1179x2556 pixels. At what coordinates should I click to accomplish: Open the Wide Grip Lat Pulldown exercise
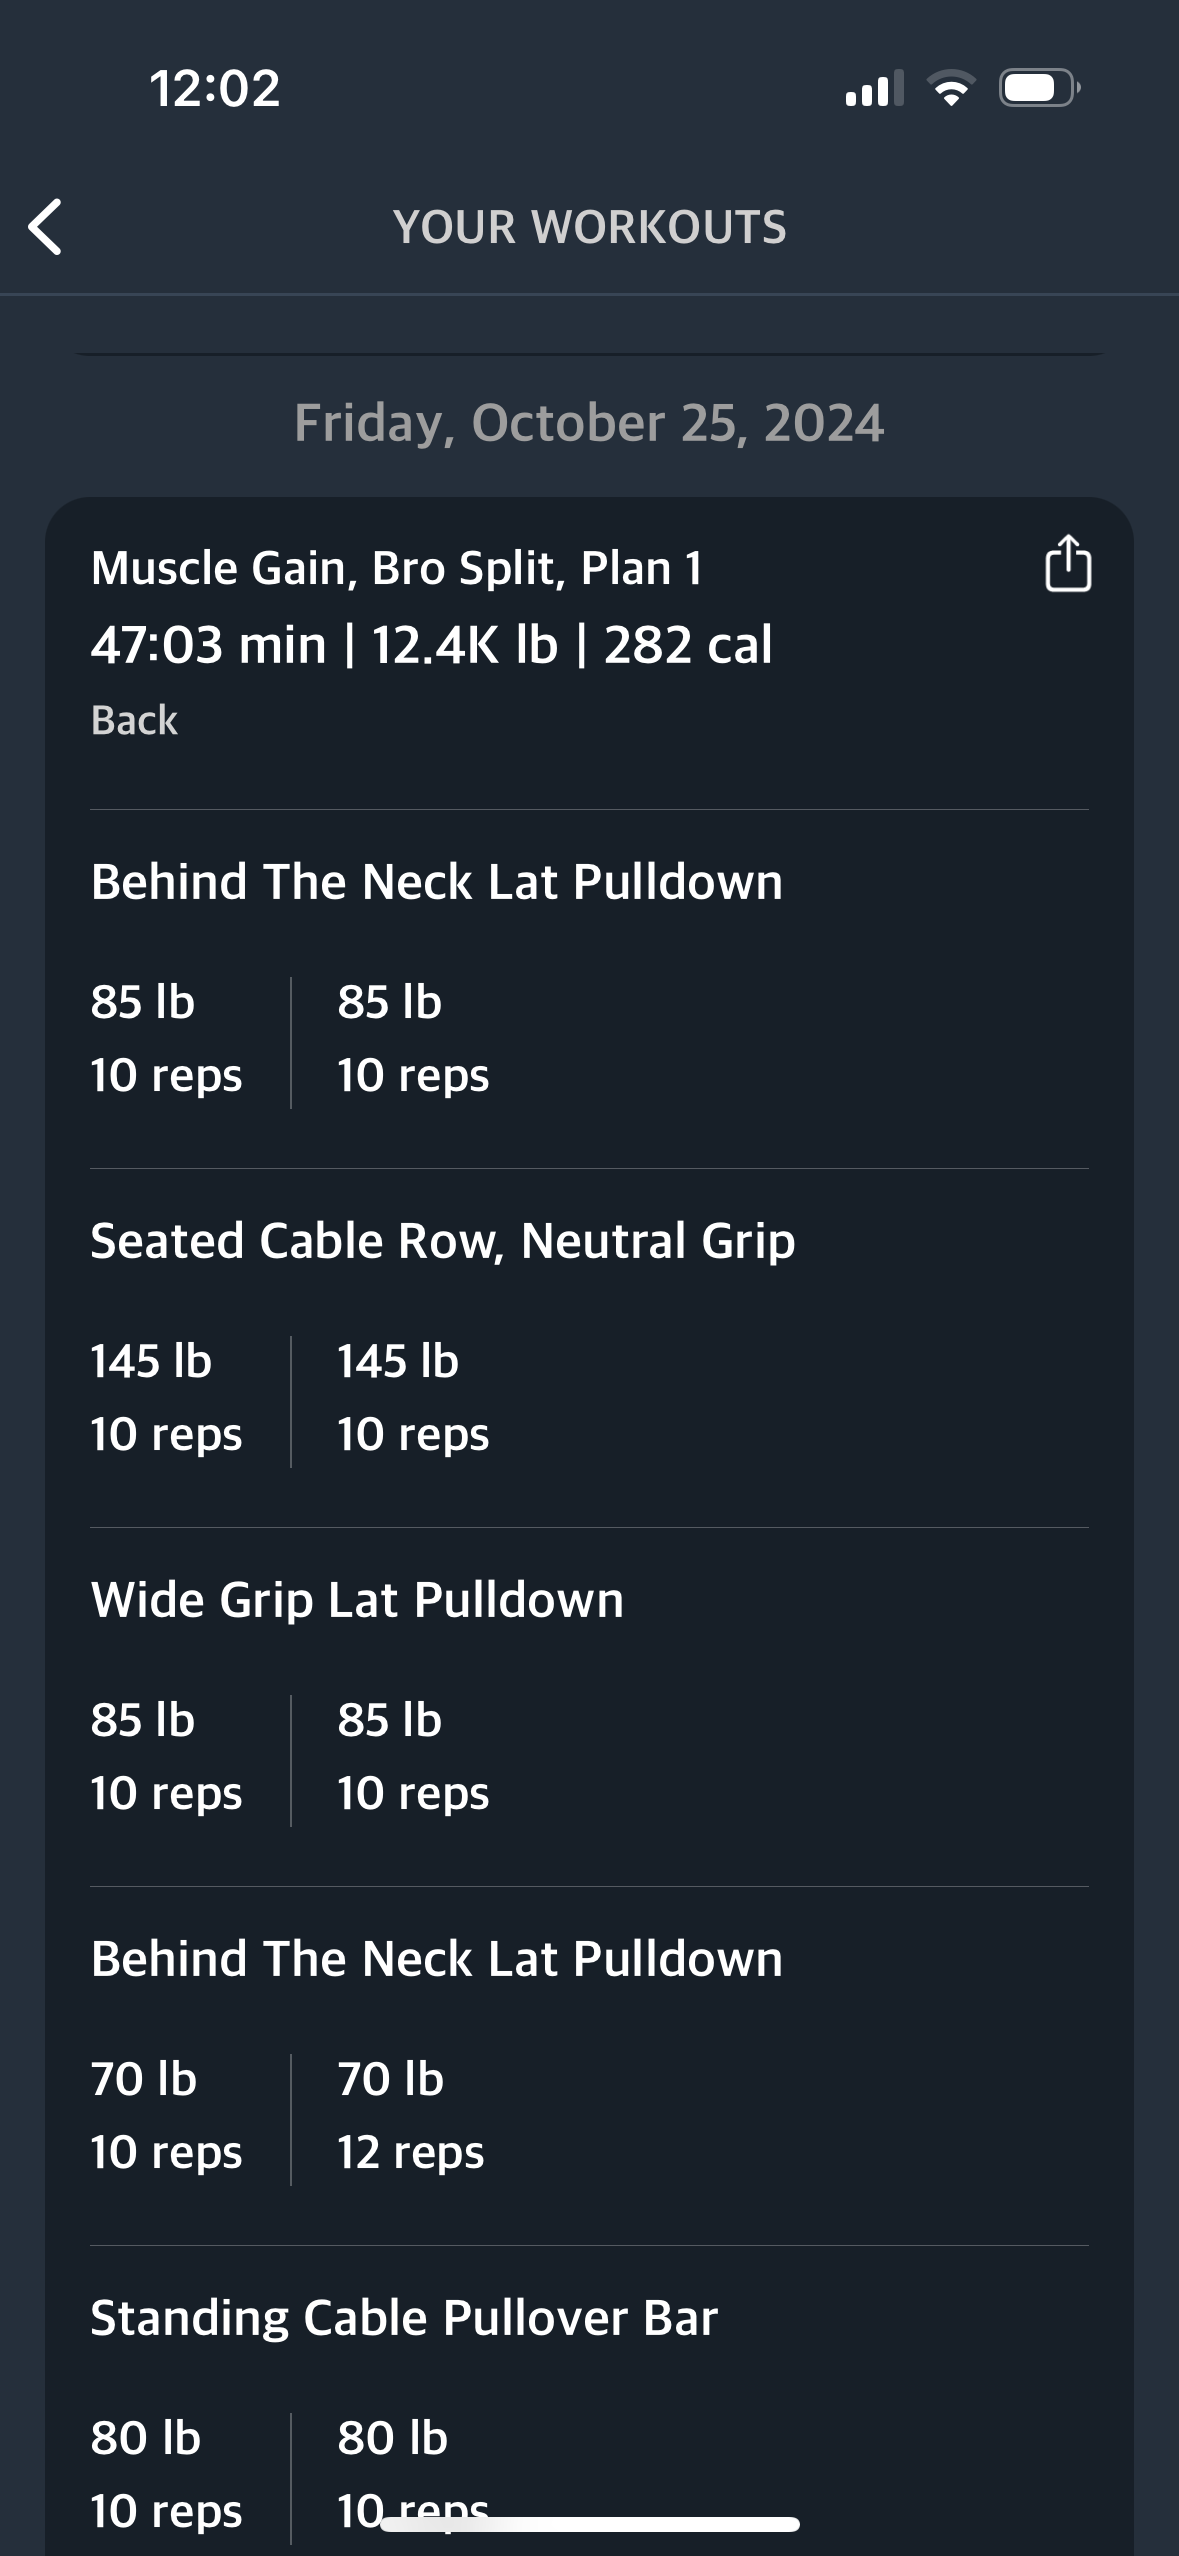(x=357, y=1600)
